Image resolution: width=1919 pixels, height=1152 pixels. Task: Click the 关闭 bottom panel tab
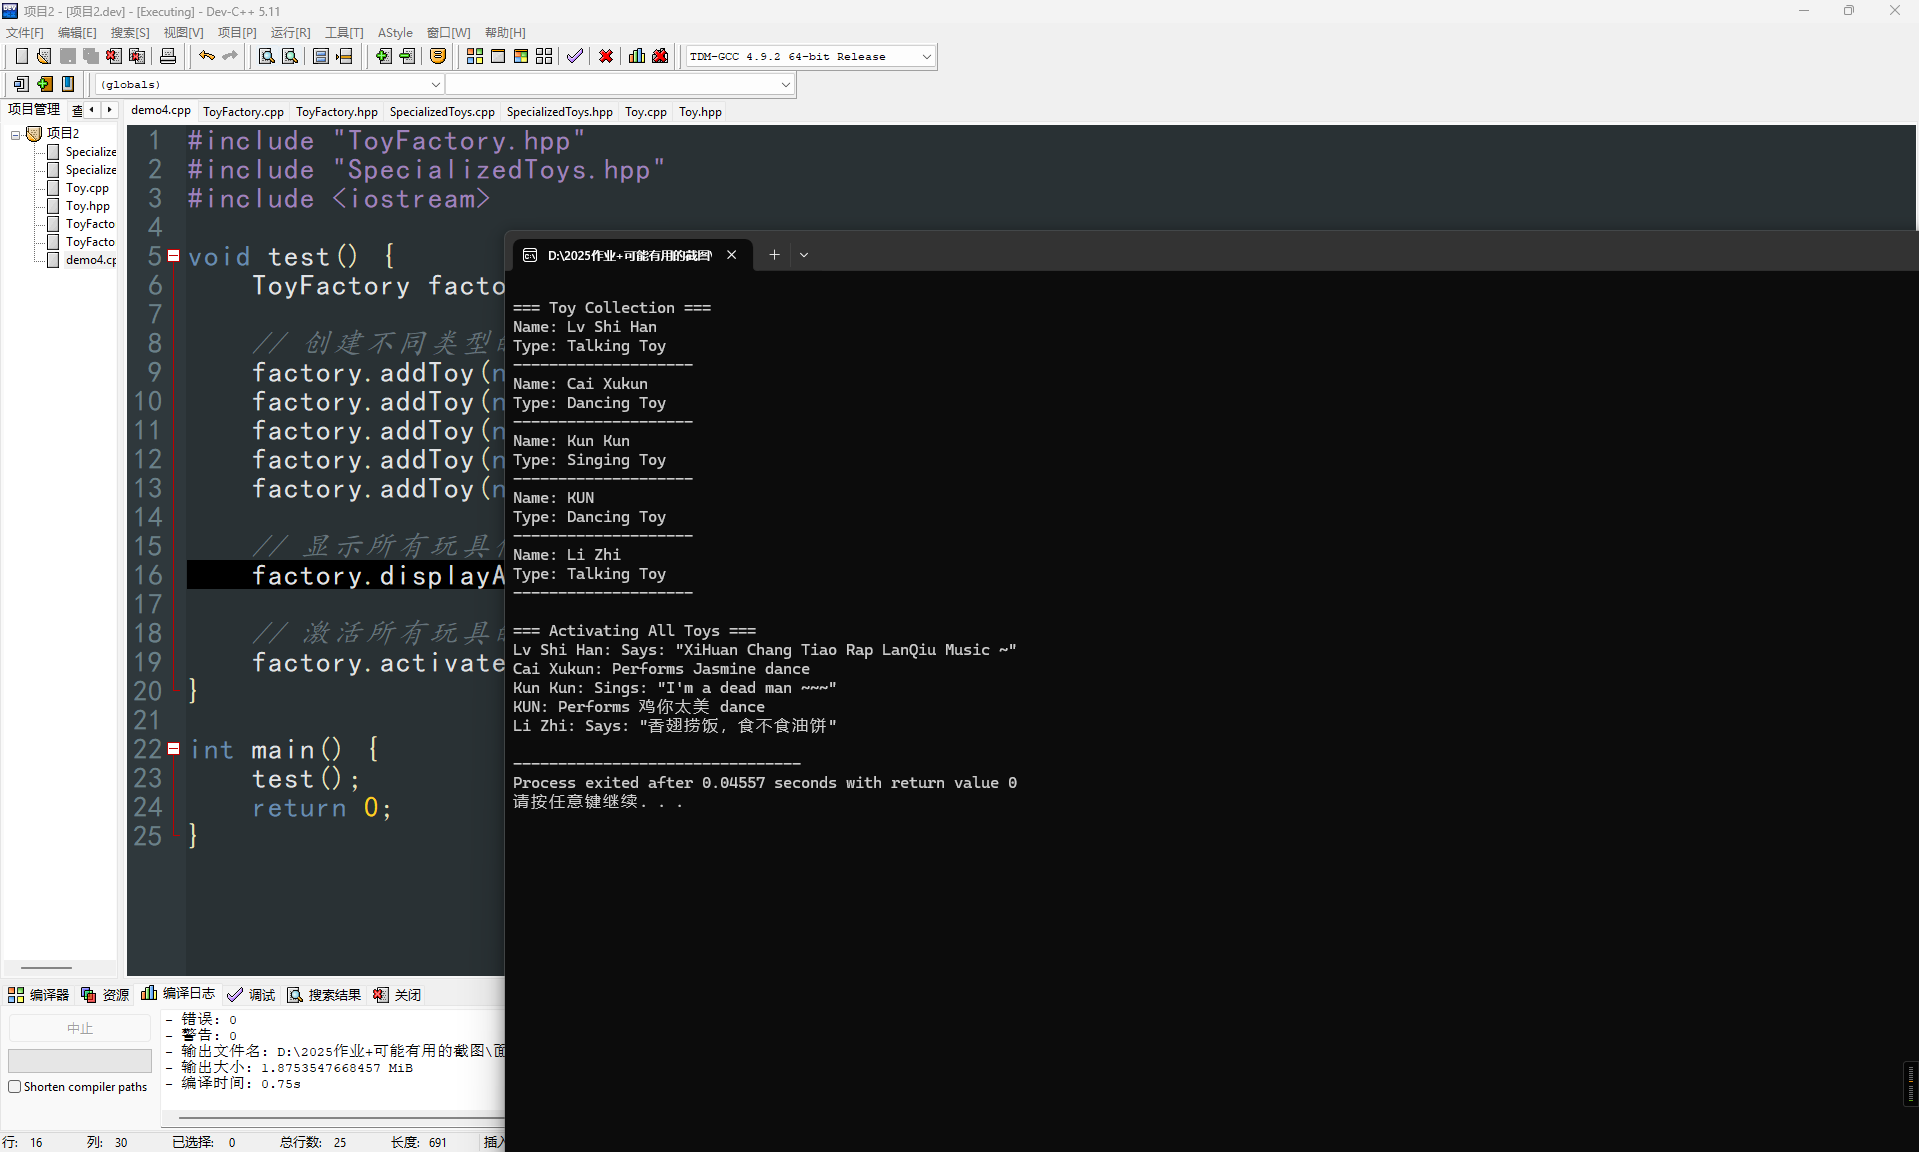point(397,995)
